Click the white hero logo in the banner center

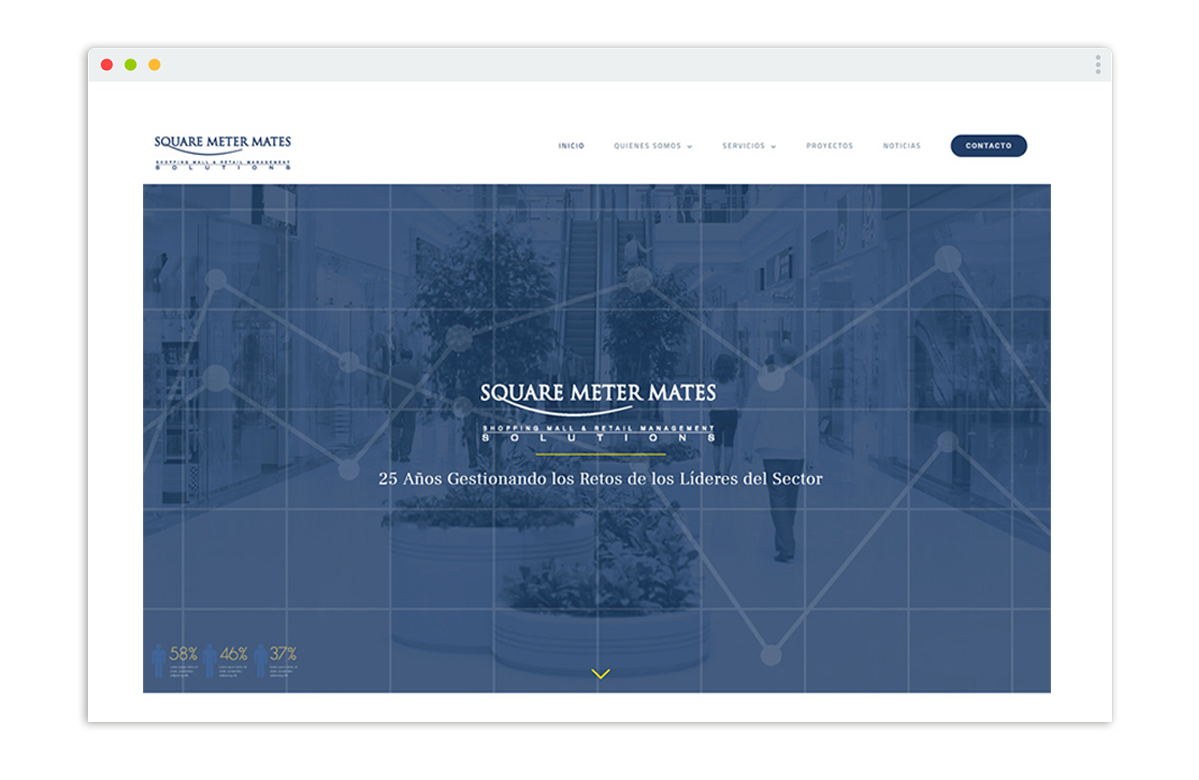coord(598,411)
